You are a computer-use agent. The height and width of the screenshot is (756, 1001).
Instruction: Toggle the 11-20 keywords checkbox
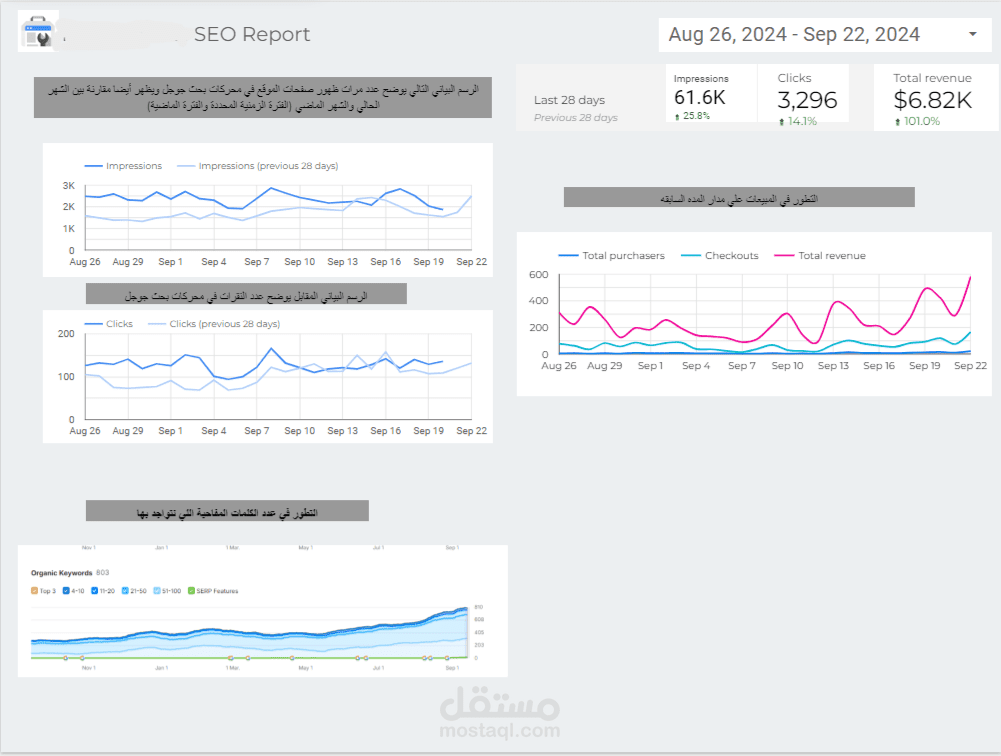(94, 591)
